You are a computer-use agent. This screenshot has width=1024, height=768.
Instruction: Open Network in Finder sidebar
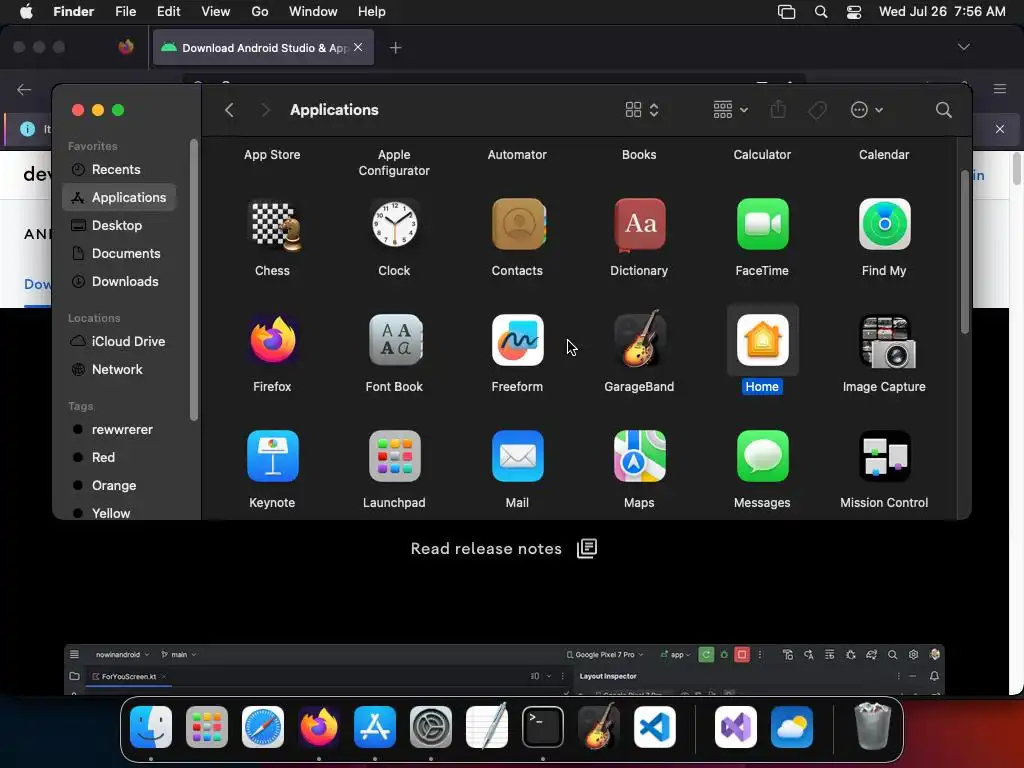[119, 370]
